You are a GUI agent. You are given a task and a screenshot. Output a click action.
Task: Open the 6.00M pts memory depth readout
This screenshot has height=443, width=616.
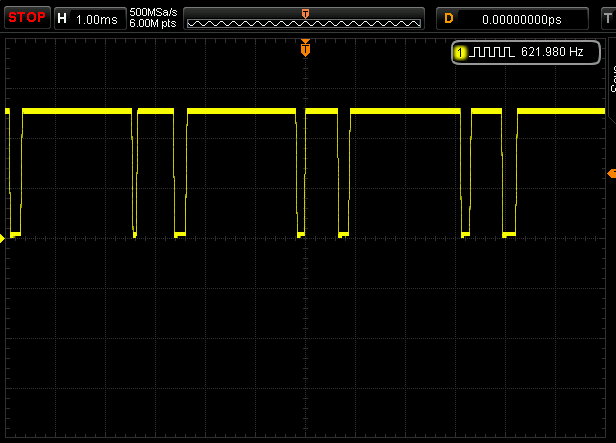pos(152,24)
